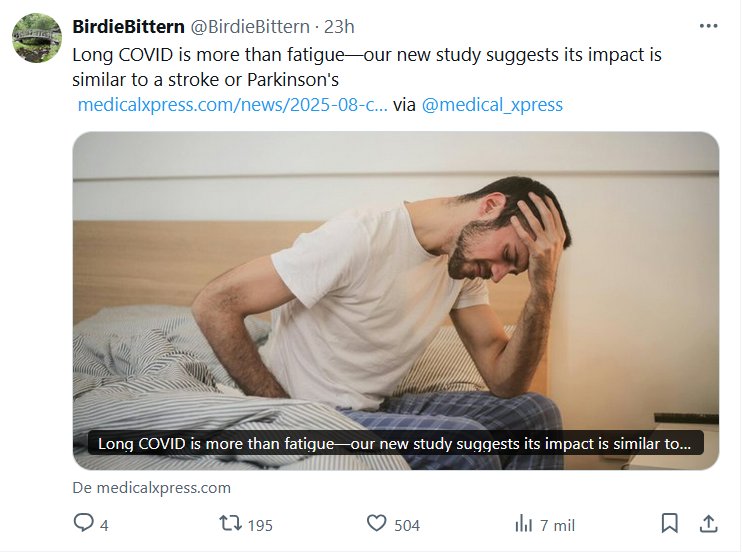The height and width of the screenshot is (552, 742).
Task: Click the repost arrows icon
Action: pos(230,523)
